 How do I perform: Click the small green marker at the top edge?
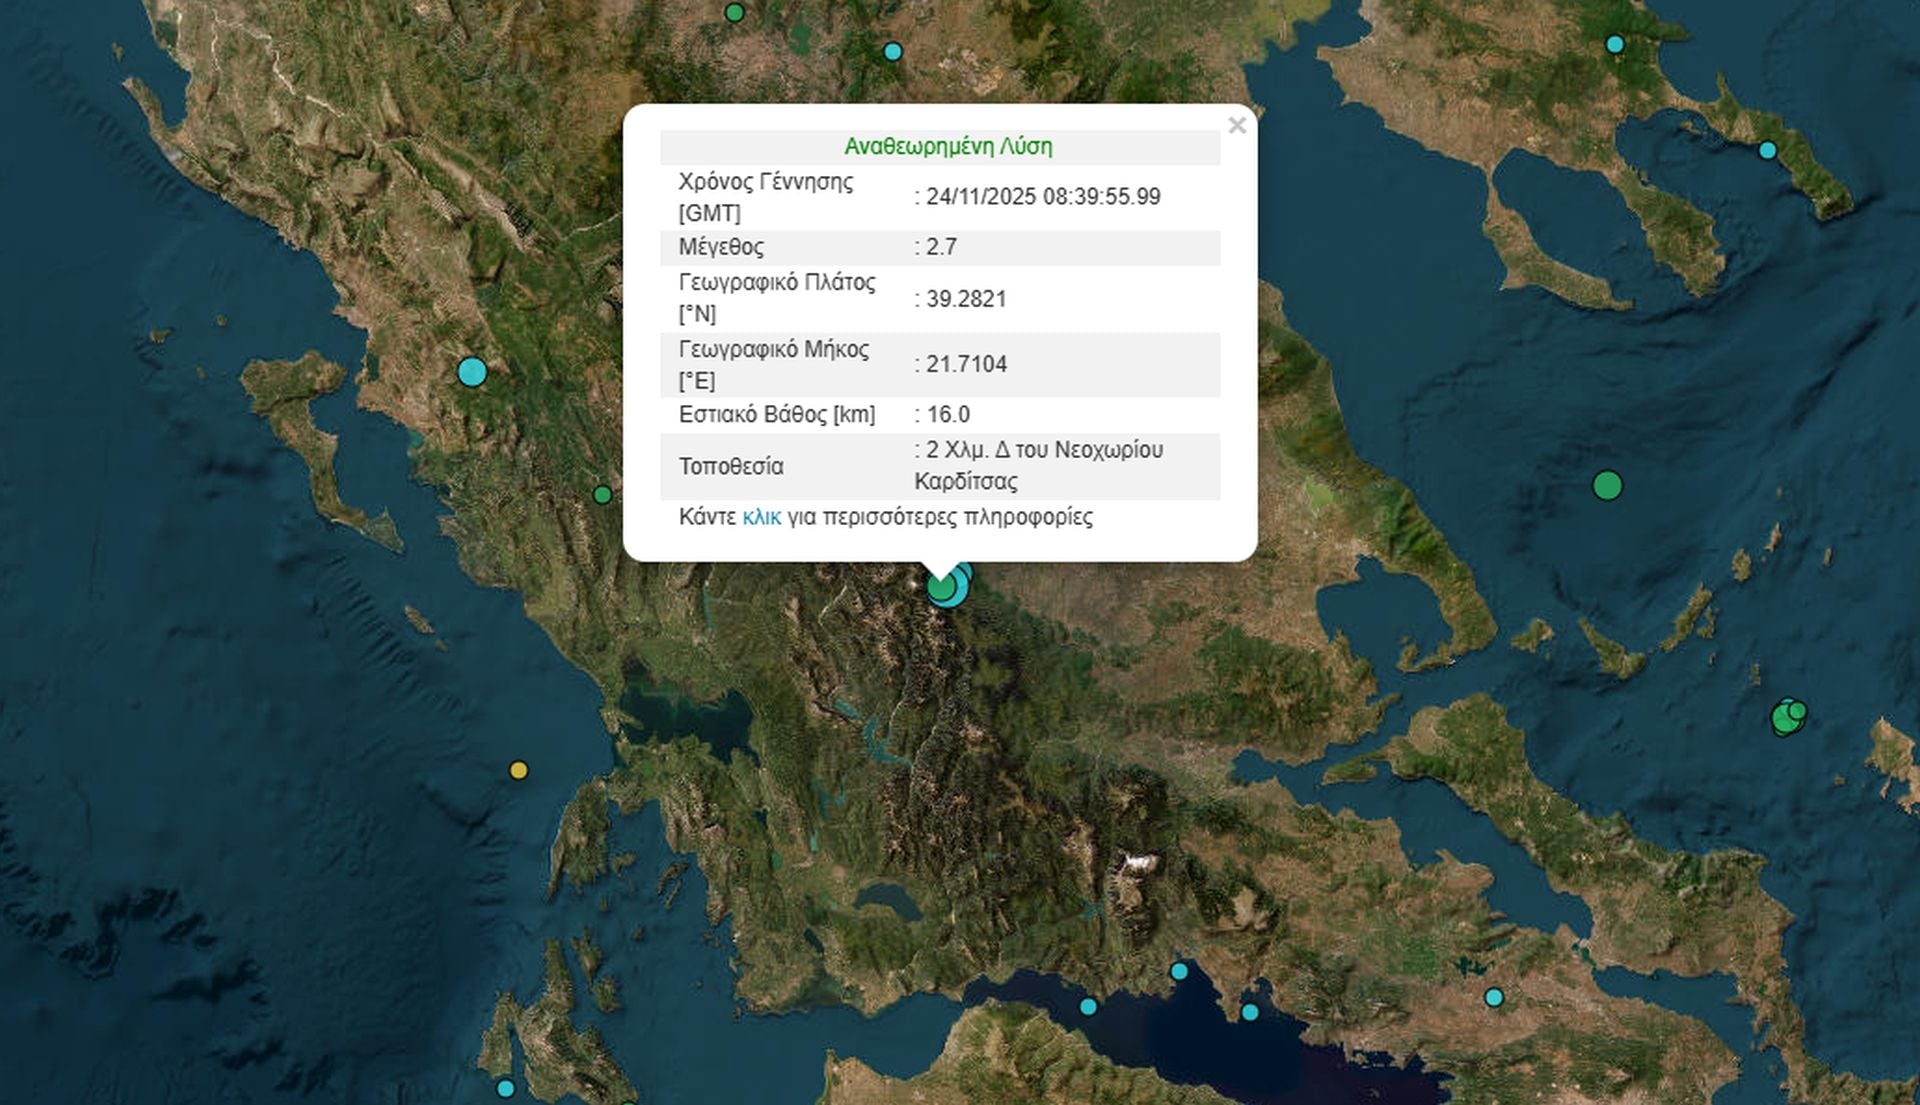click(x=734, y=13)
